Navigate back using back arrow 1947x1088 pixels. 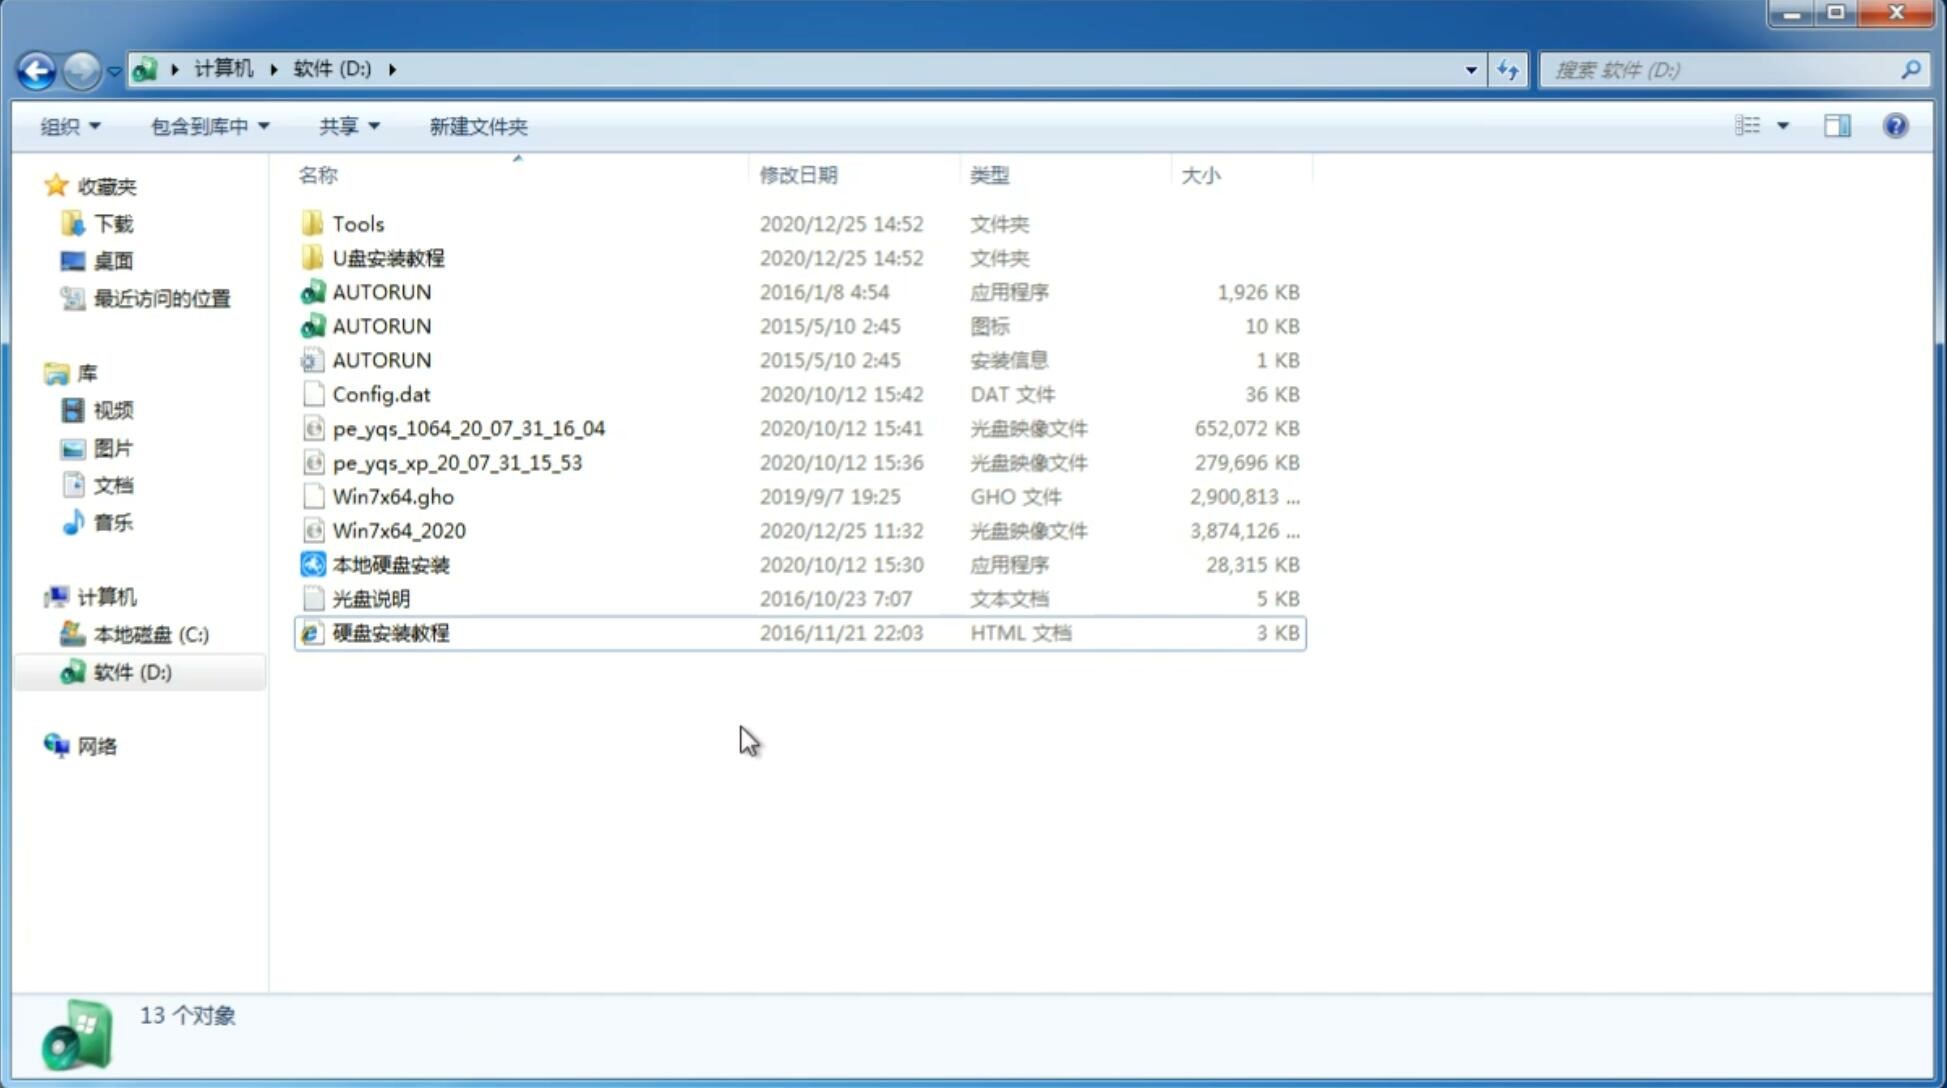[36, 68]
